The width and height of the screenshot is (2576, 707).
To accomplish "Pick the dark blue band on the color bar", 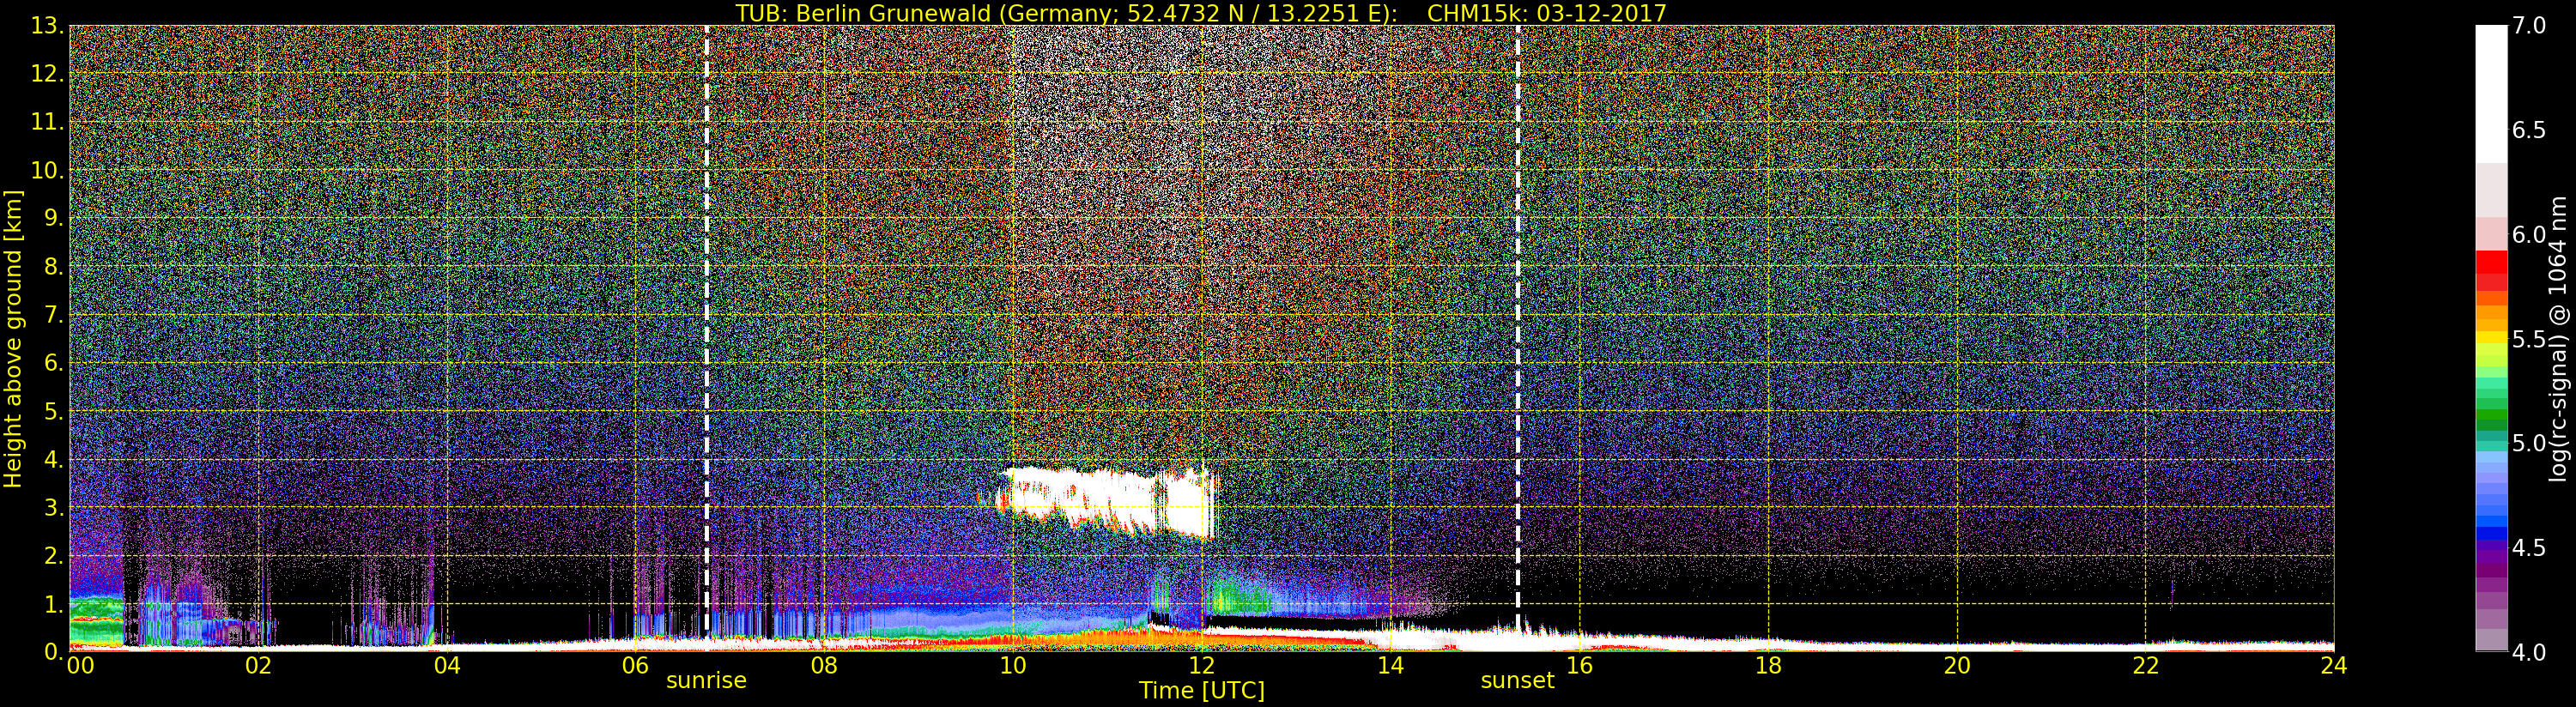I will [2490, 535].
